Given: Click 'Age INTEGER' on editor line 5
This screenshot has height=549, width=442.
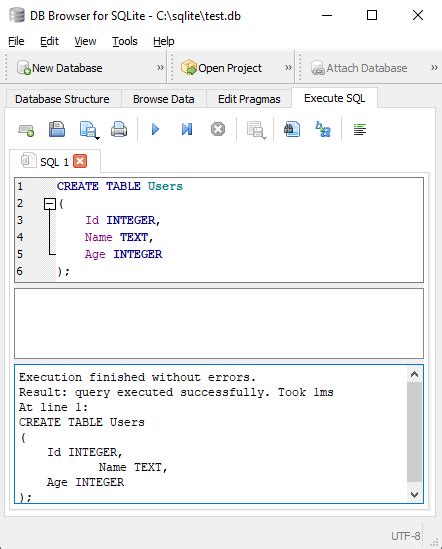Looking at the screenshot, I should [x=123, y=254].
